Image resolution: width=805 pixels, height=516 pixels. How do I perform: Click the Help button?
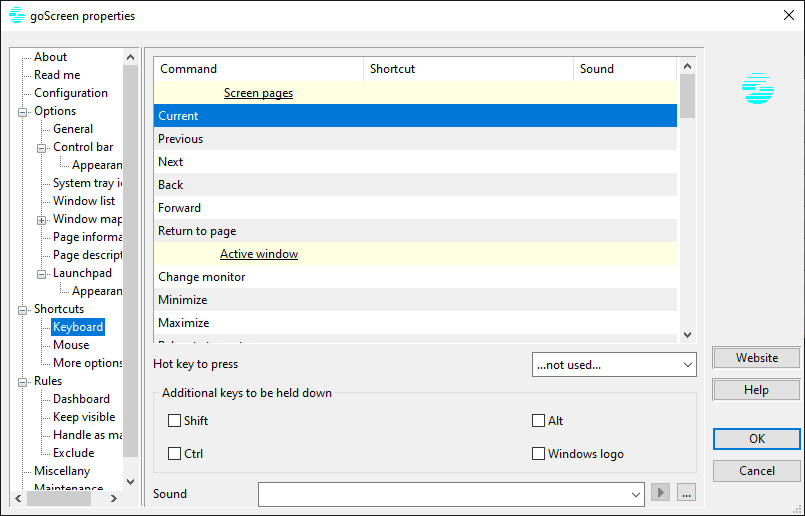pos(757,390)
